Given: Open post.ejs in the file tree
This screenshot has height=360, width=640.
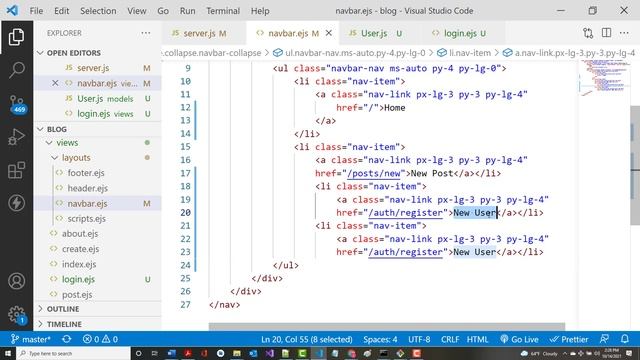Looking at the screenshot, I should tap(77, 295).
